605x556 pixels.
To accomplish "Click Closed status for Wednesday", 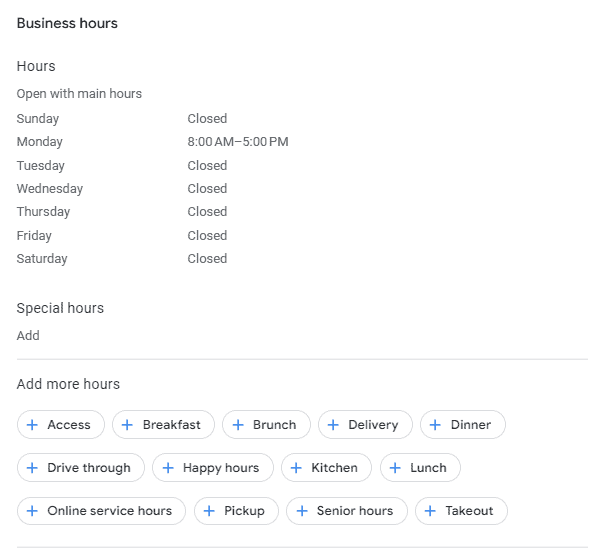I will tap(207, 189).
